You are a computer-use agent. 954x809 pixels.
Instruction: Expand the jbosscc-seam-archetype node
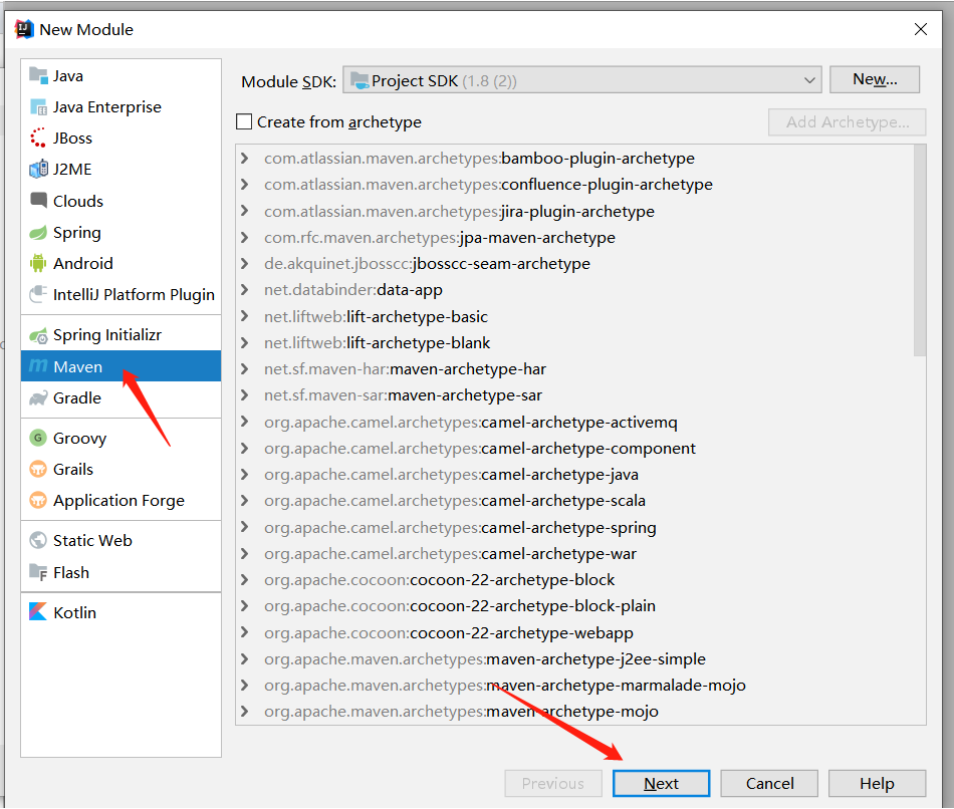(x=245, y=263)
